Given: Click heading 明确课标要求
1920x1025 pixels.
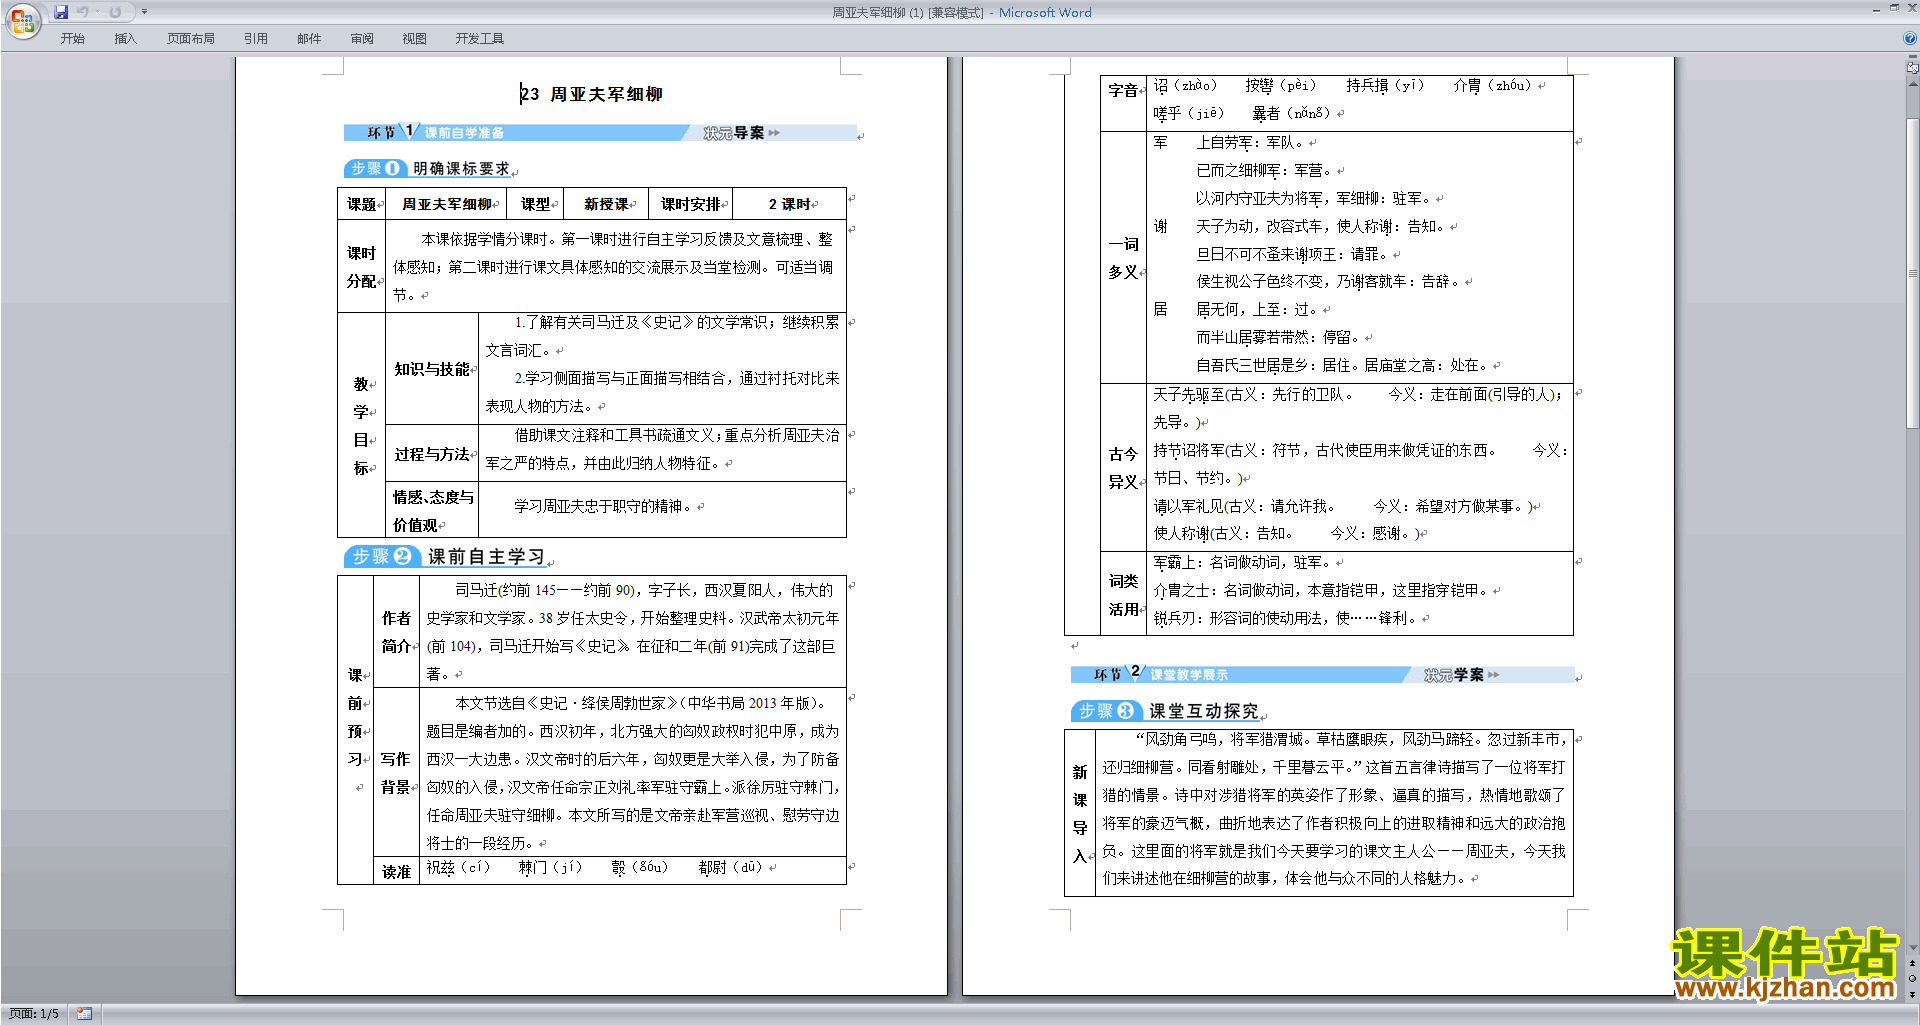Looking at the screenshot, I should pos(461,169).
